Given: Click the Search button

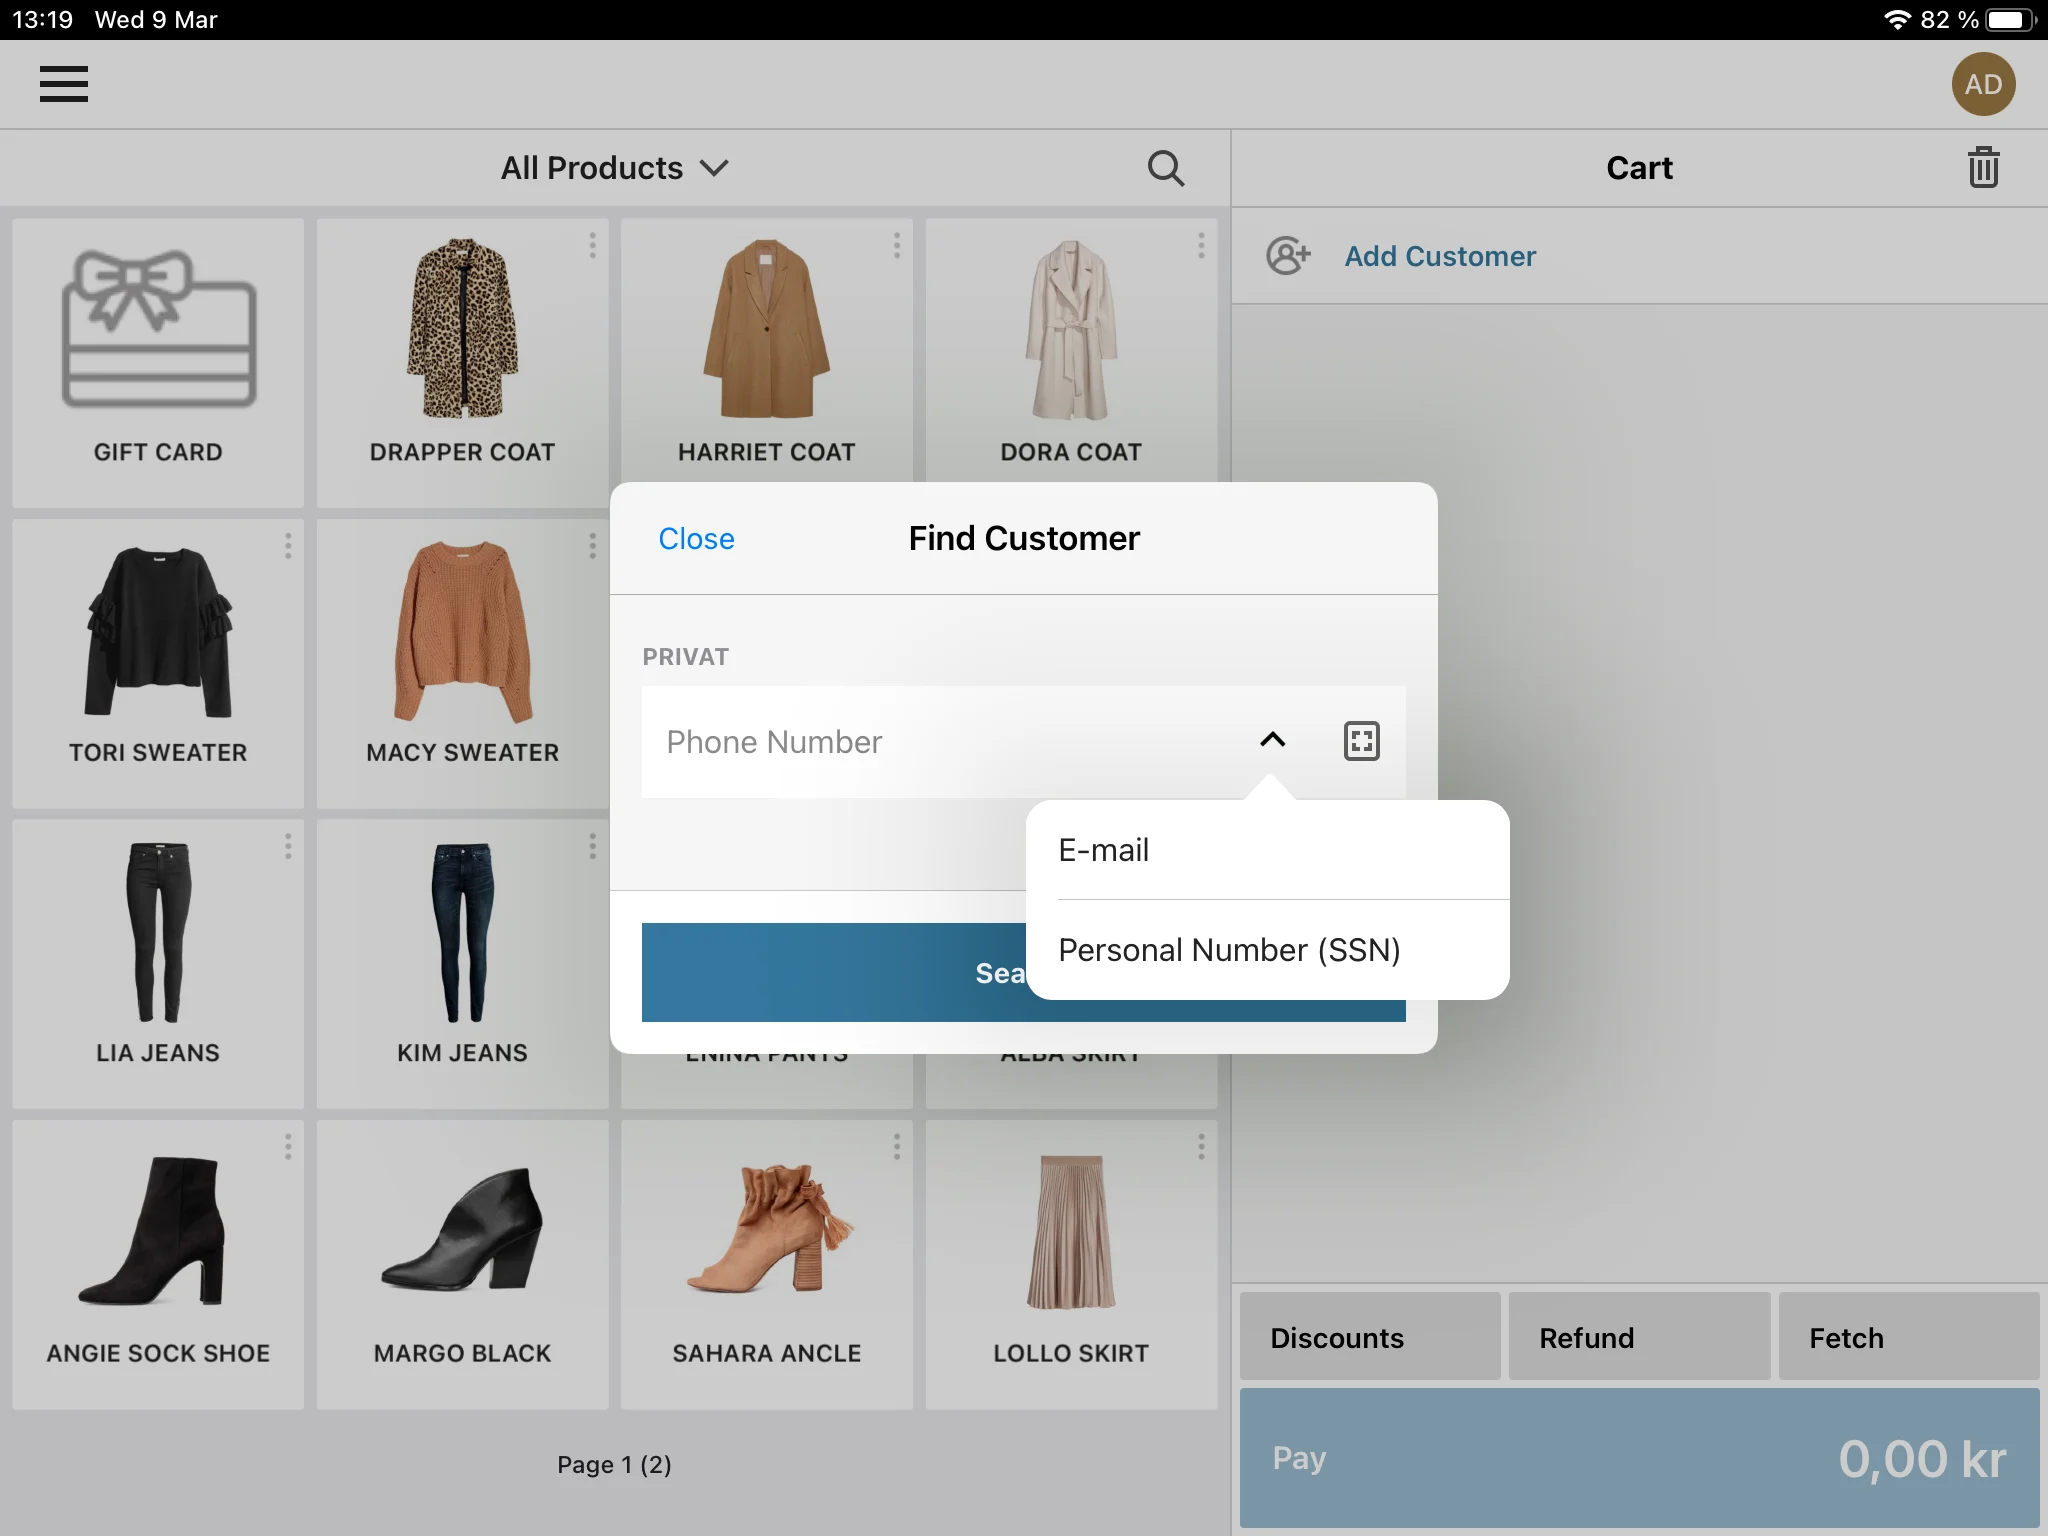Looking at the screenshot, I should pyautogui.click(x=834, y=972).
